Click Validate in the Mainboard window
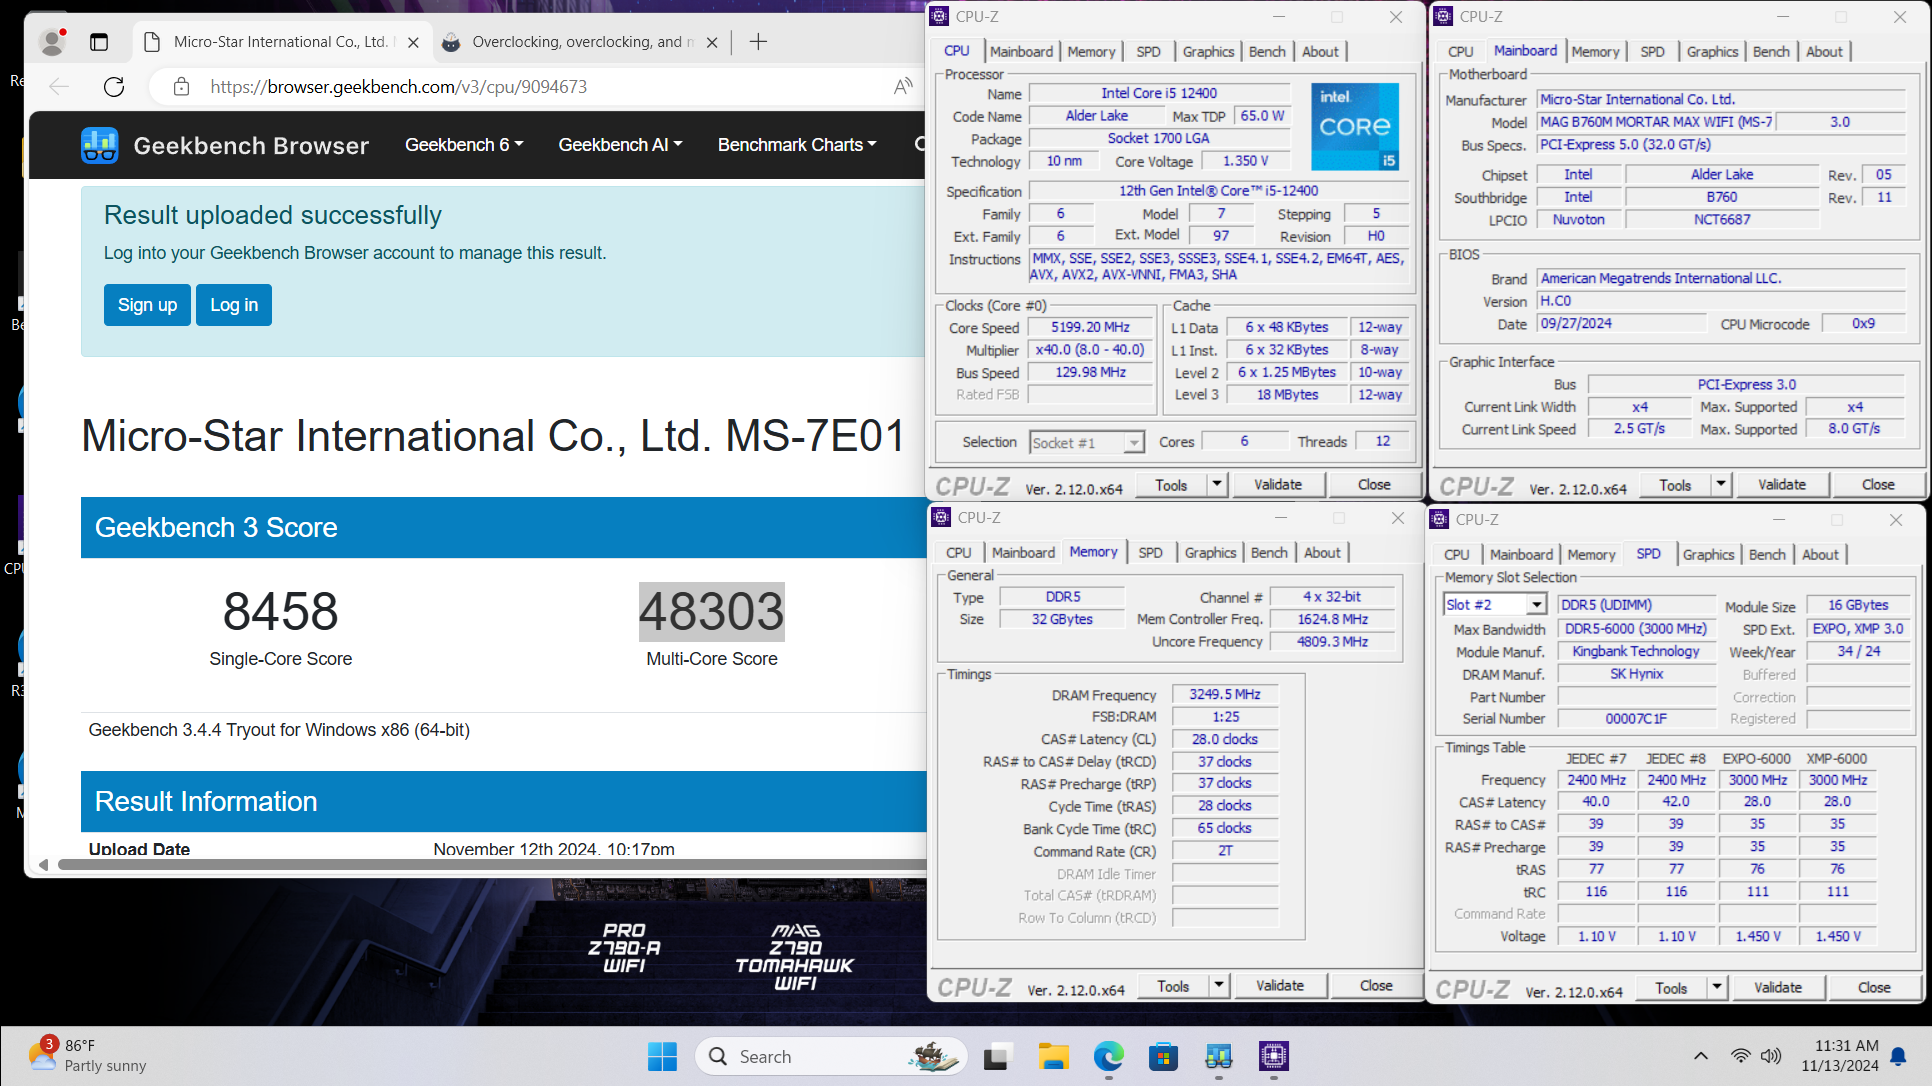 [x=1782, y=484]
